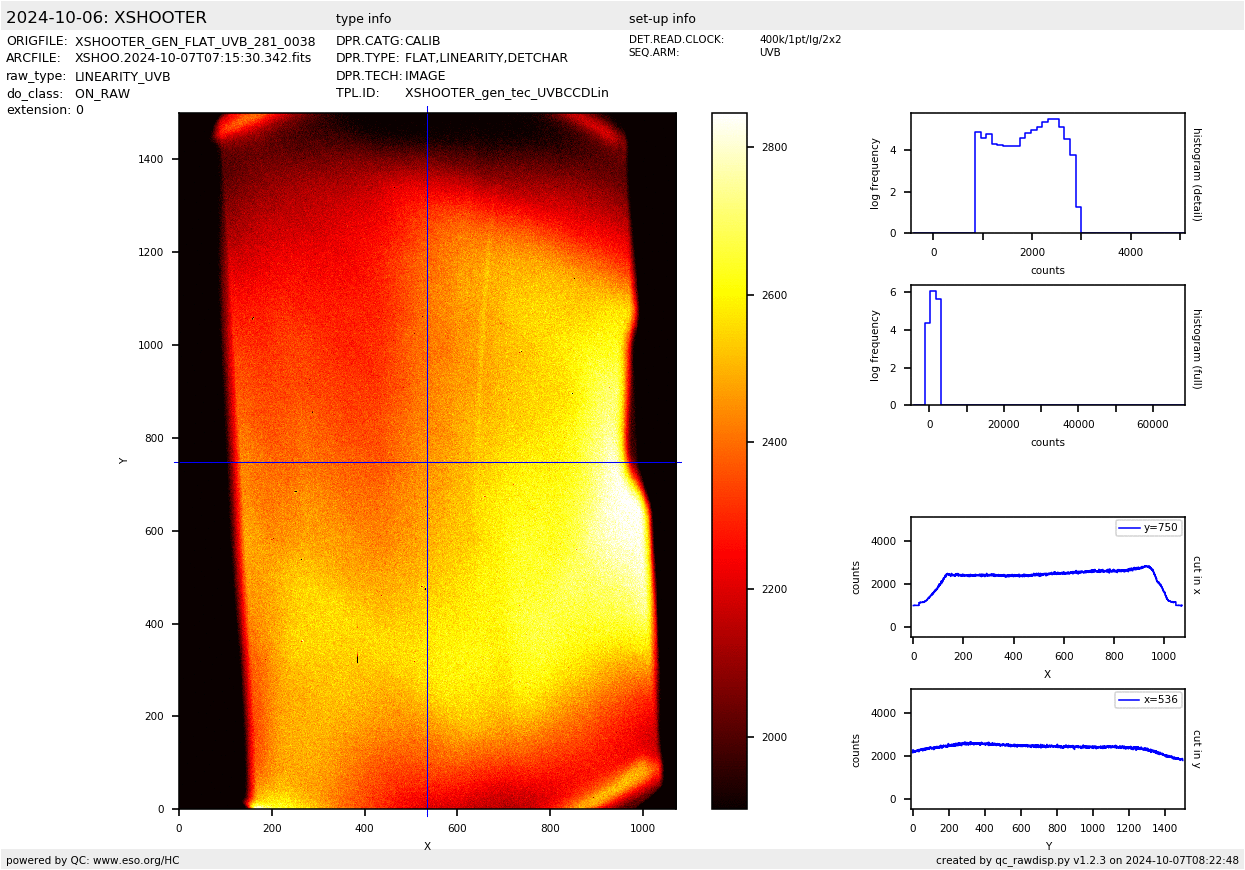The image size is (1245, 870).
Task: Click the ORIGFILE value XSHOOTER_GEN_FLAT_UVB_281_0038
Action: (x=195, y=41)
